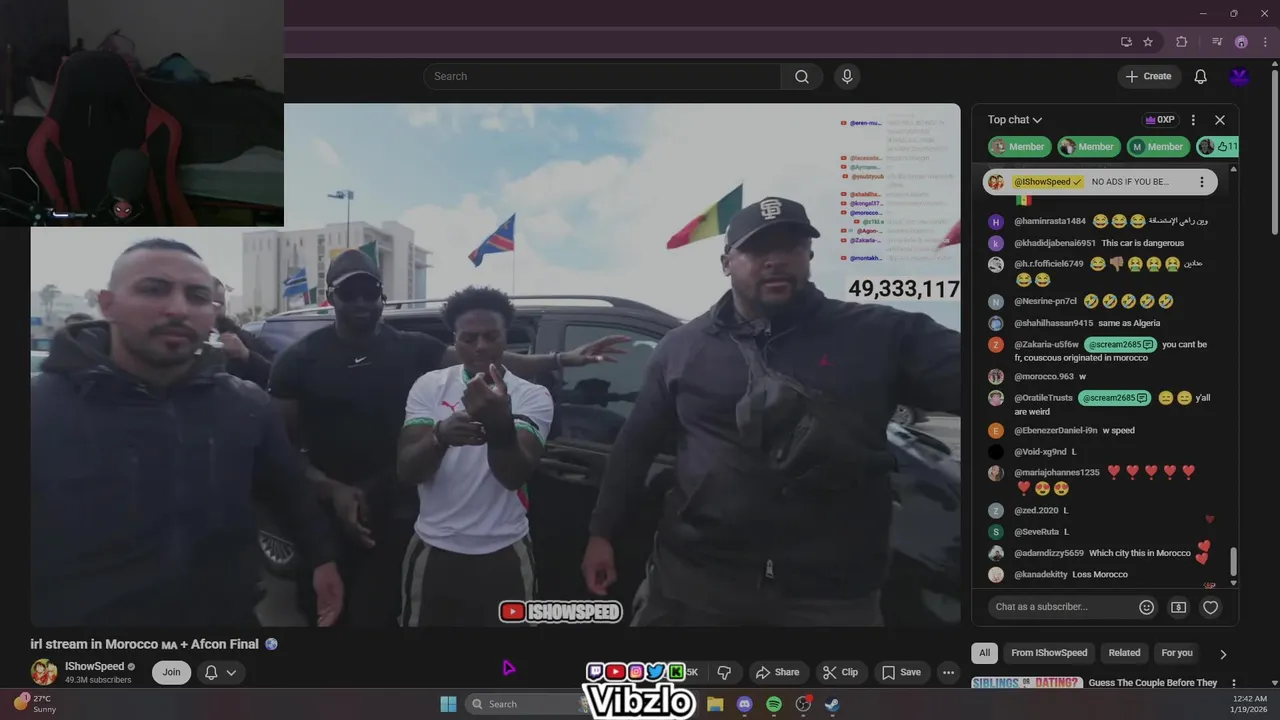Open live chat options three-dot menu
Viewport: 1280px width, 720px height.
(1193, 120)
